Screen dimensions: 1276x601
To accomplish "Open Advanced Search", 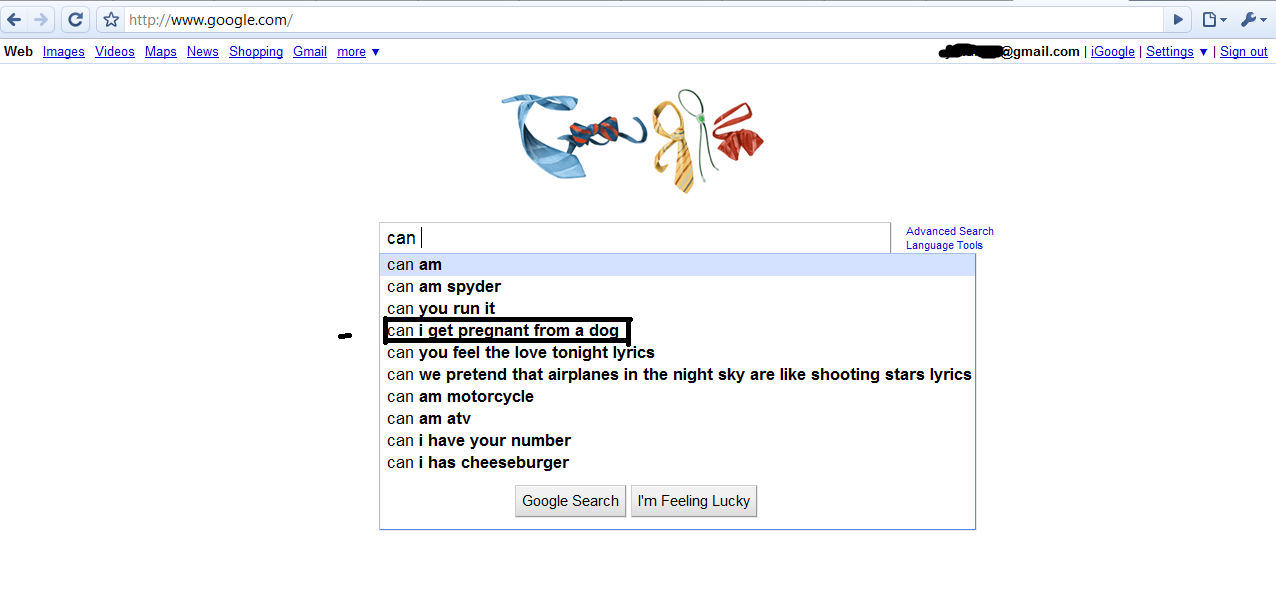I will [950, 231].
